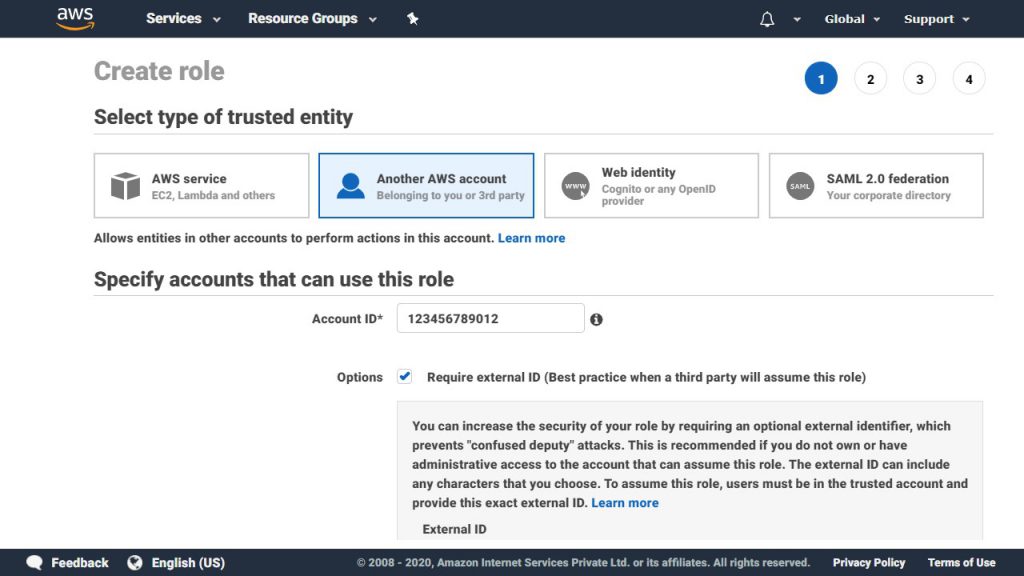Open Terms of Use link

coord(961,562)
